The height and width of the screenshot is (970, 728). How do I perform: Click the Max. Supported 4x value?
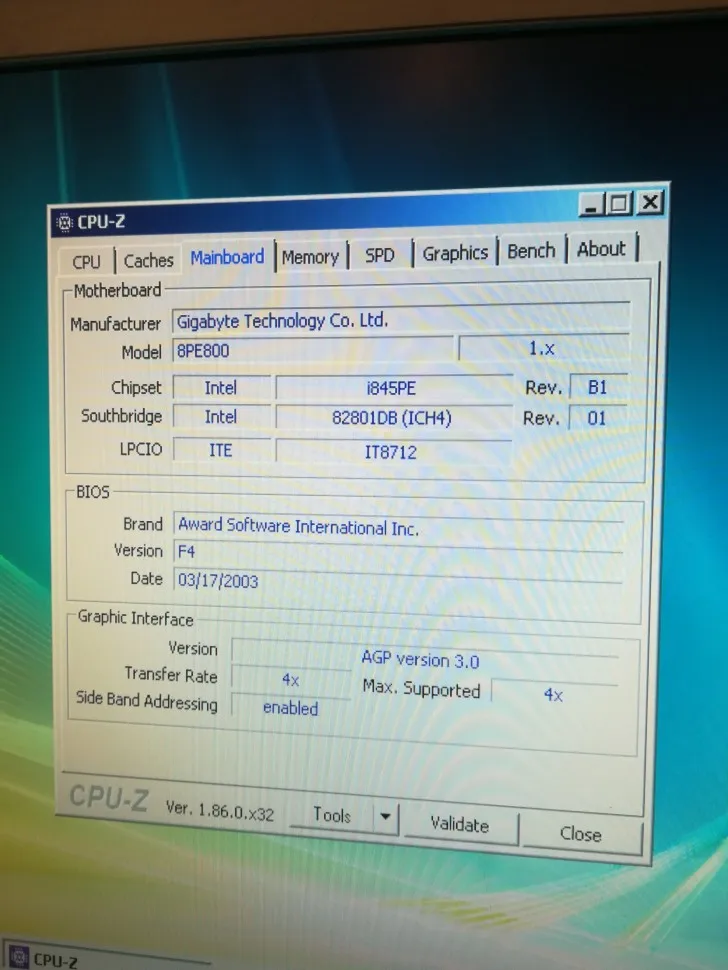point(554,694)
